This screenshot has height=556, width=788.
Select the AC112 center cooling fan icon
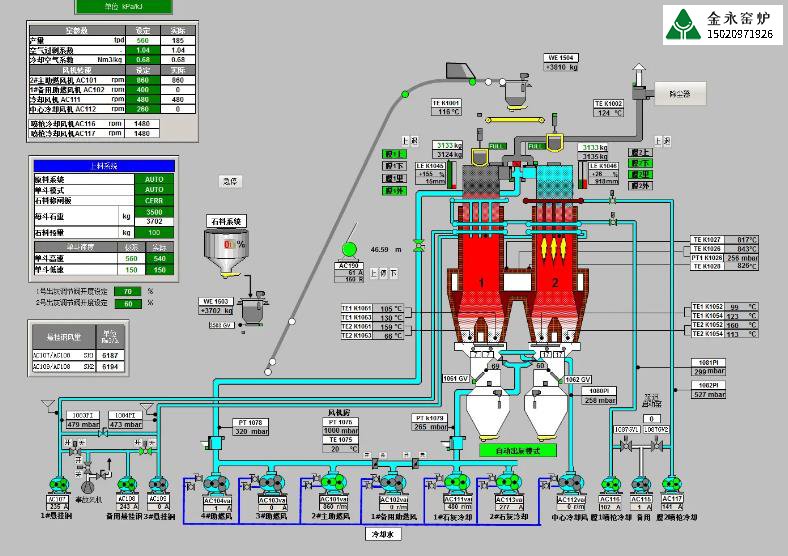pos(570,479)
